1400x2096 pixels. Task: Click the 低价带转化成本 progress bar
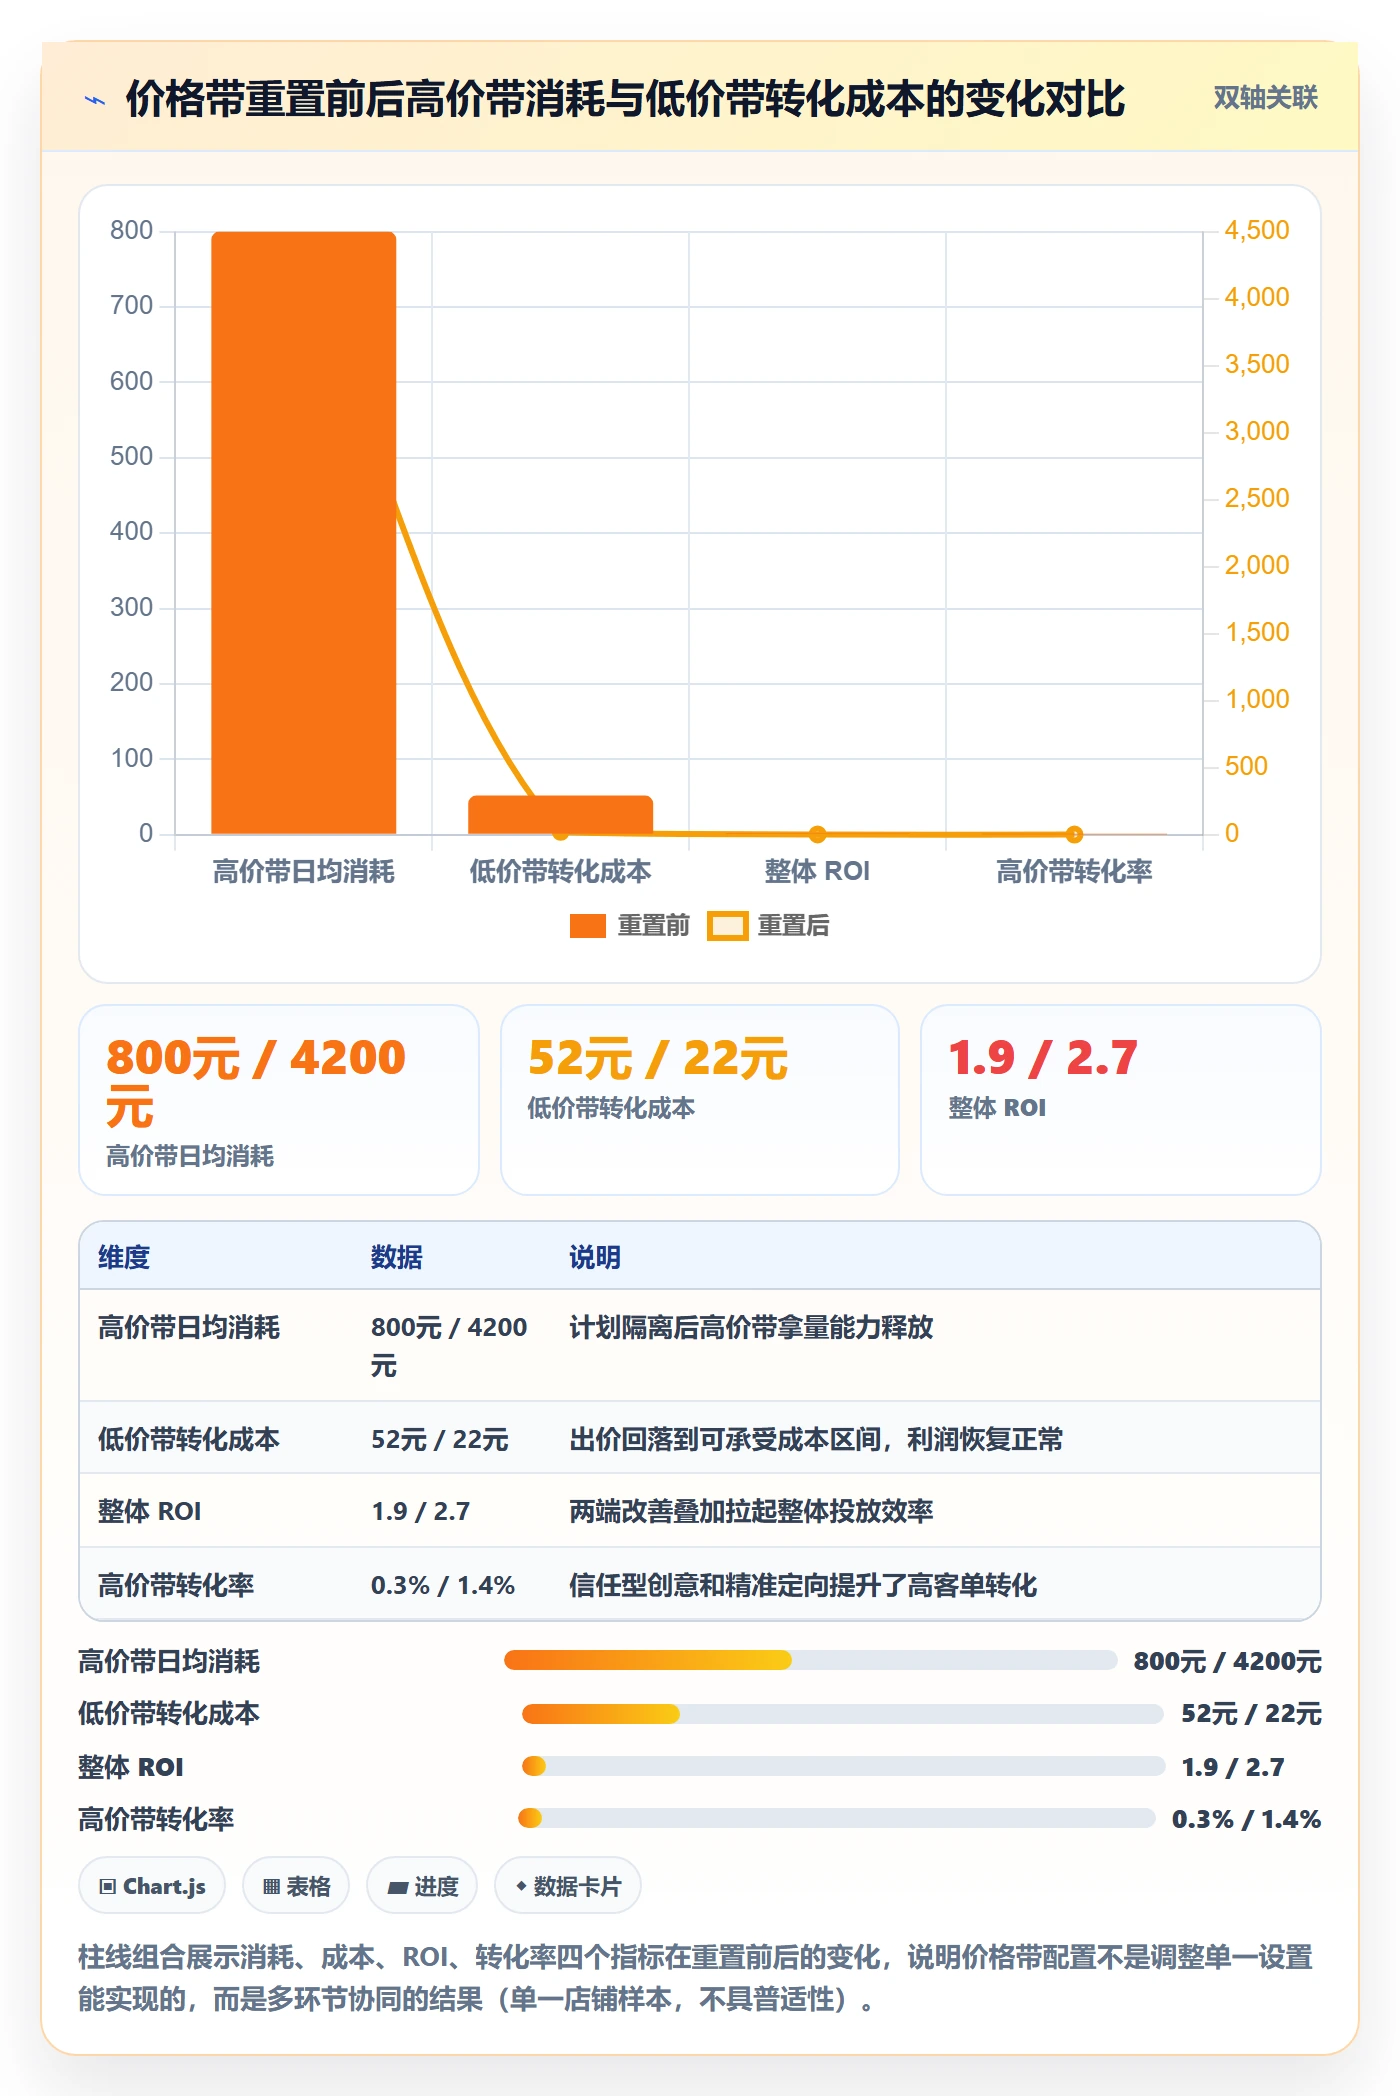(x=842, y=1714)
